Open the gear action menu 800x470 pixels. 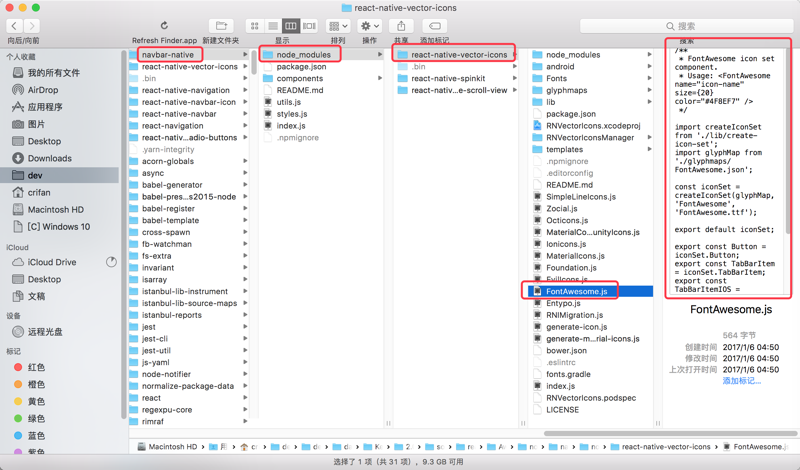point(370,26)
